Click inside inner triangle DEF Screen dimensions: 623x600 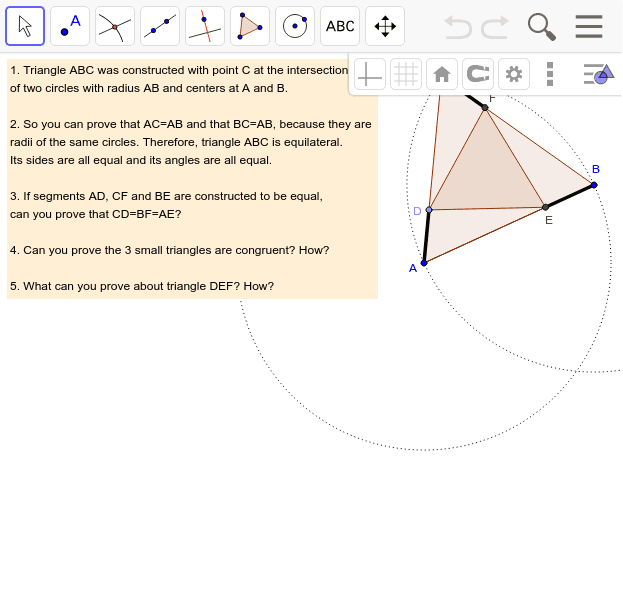pos(487,175)
